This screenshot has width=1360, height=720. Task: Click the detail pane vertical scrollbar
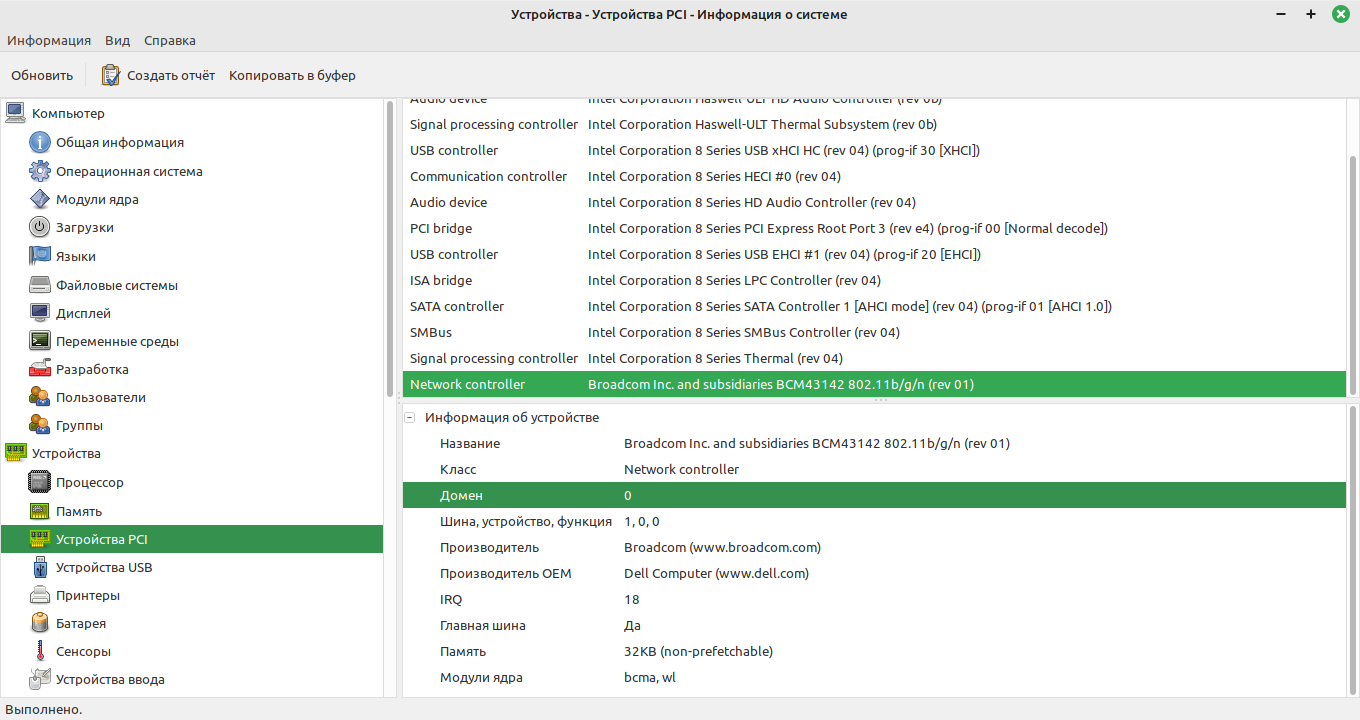click(x=1353, y=550)
